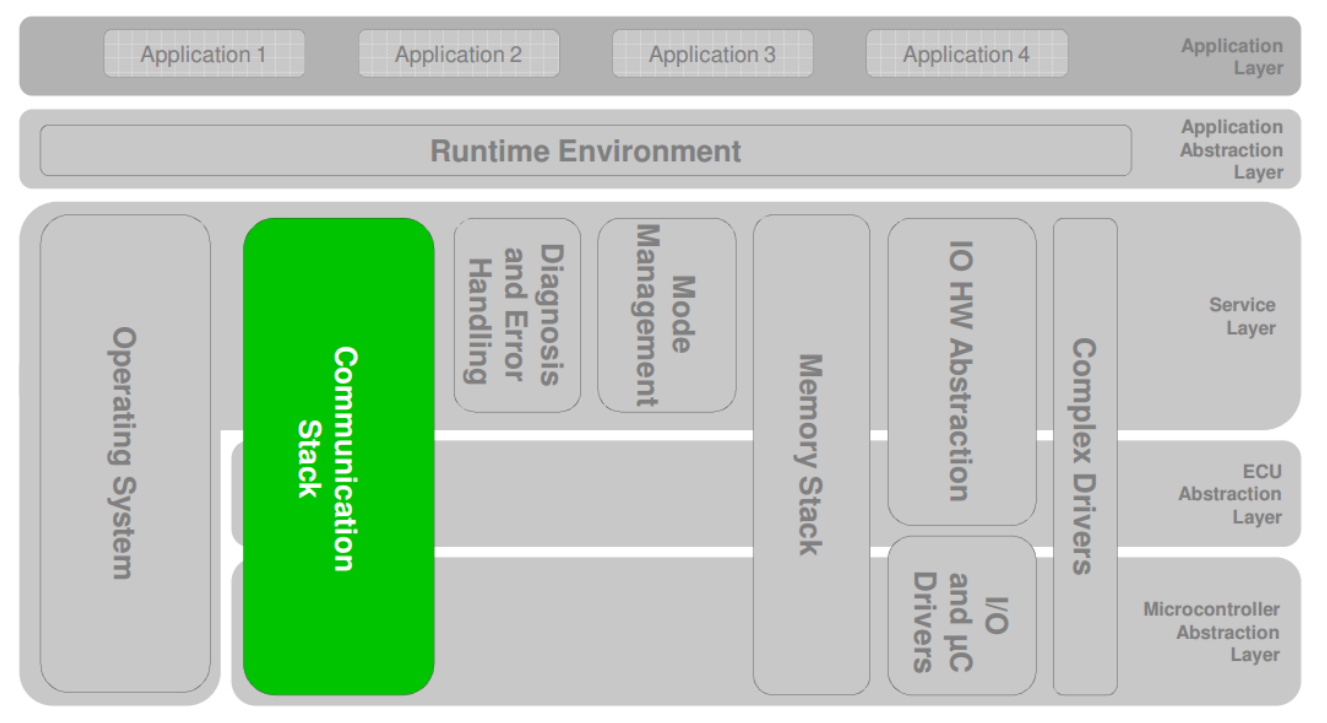Click the Mode Management block

tap(667, 315)
